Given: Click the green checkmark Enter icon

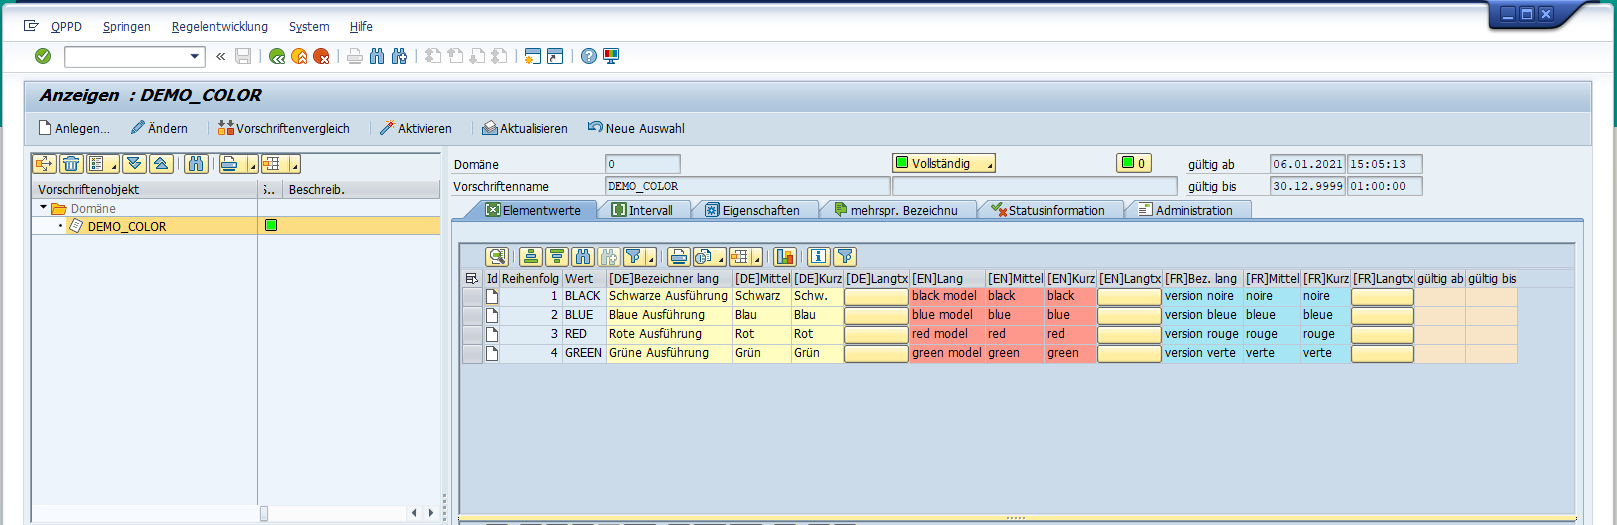Looking at the screenshot, I should pos(43,56).
